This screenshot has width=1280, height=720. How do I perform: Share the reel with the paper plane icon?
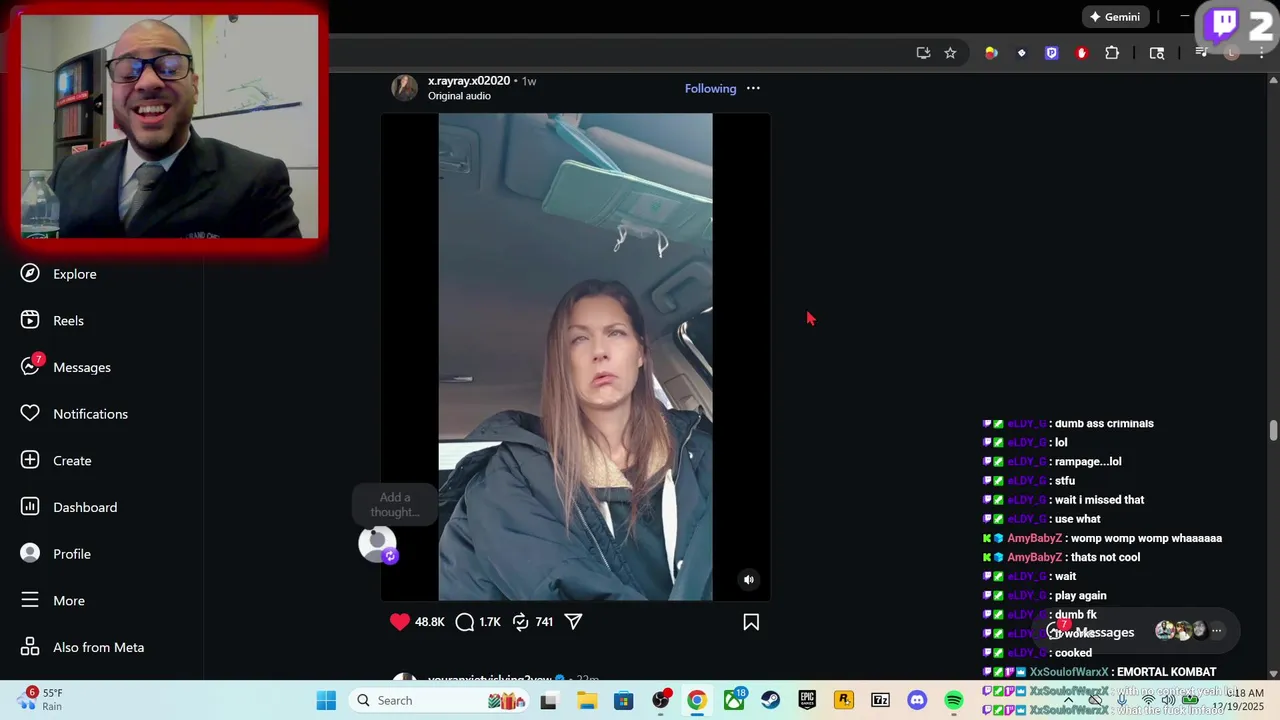[x=573, y=622]
